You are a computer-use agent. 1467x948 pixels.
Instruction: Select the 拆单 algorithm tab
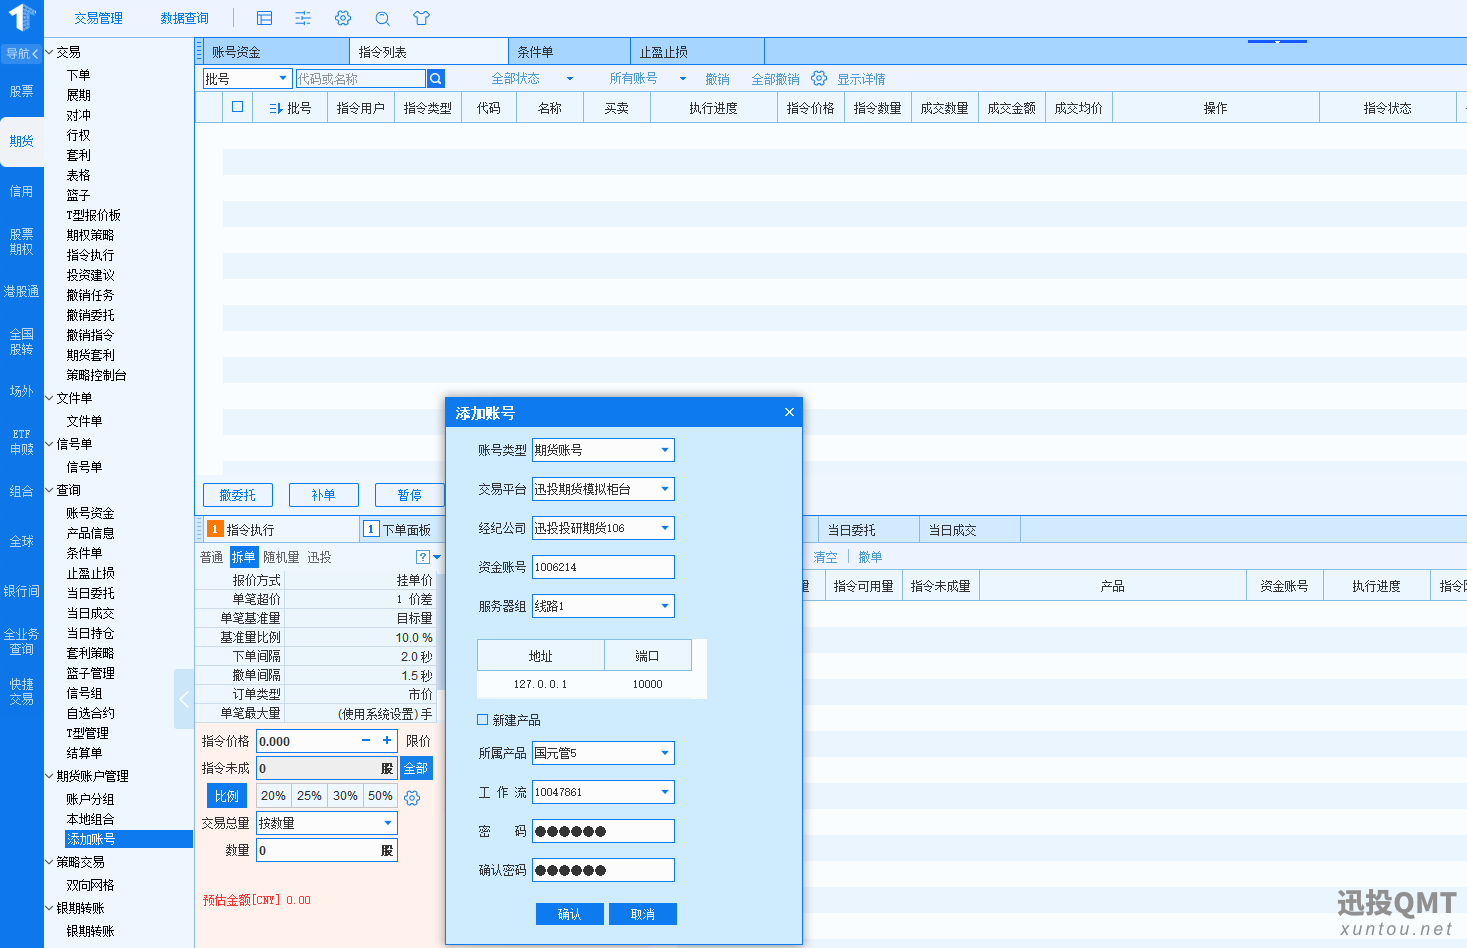[x=243, y=557]
